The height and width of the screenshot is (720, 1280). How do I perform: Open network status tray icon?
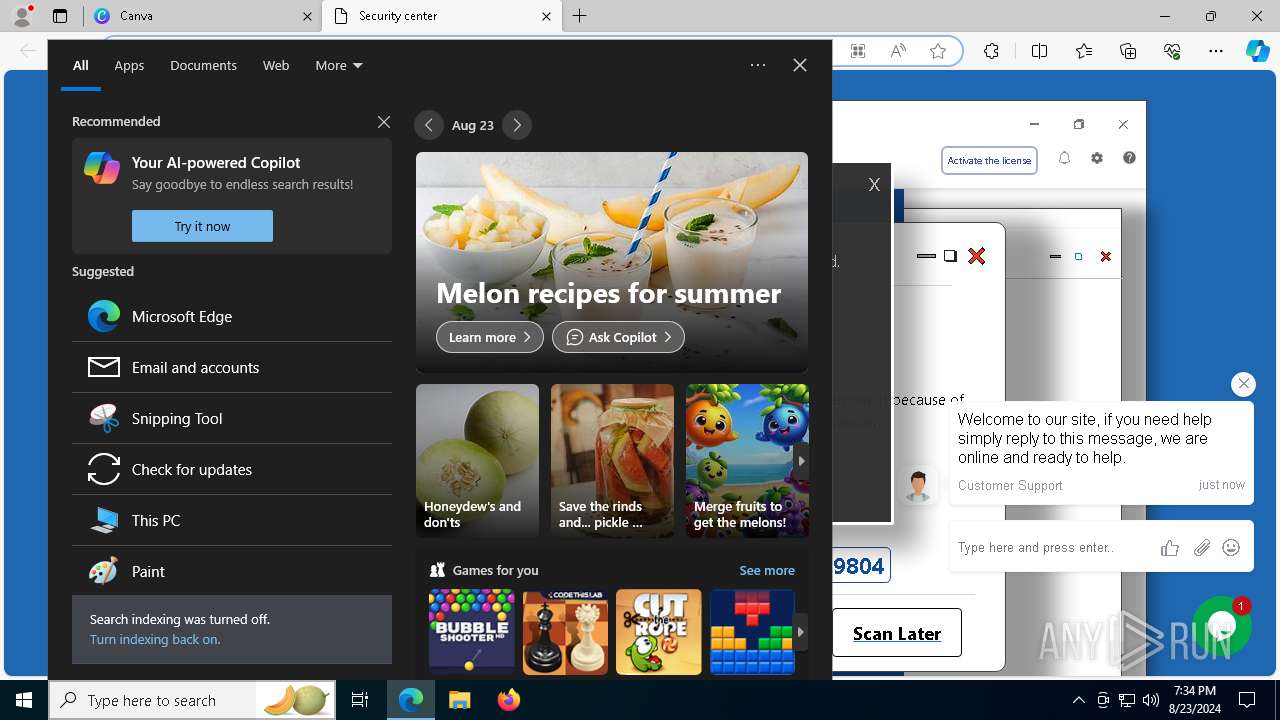[x=1127, y=700]
